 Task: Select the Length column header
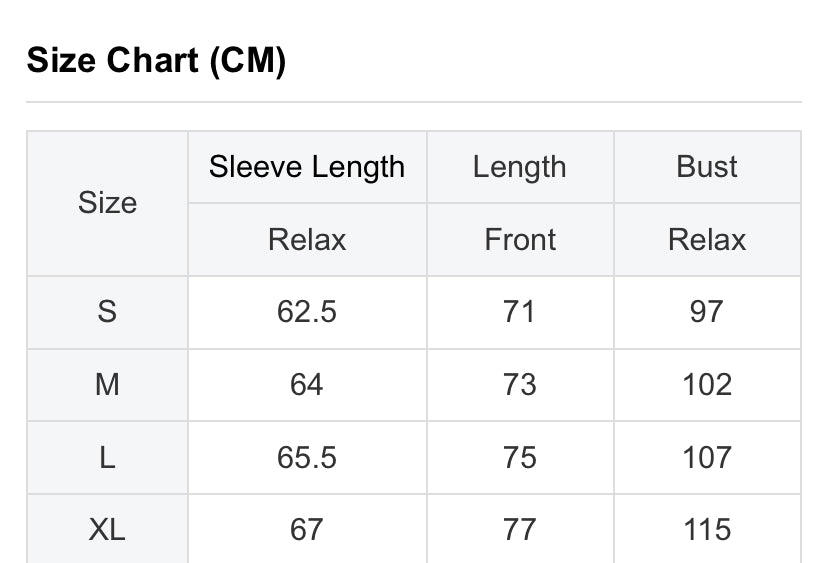[520, 167]
